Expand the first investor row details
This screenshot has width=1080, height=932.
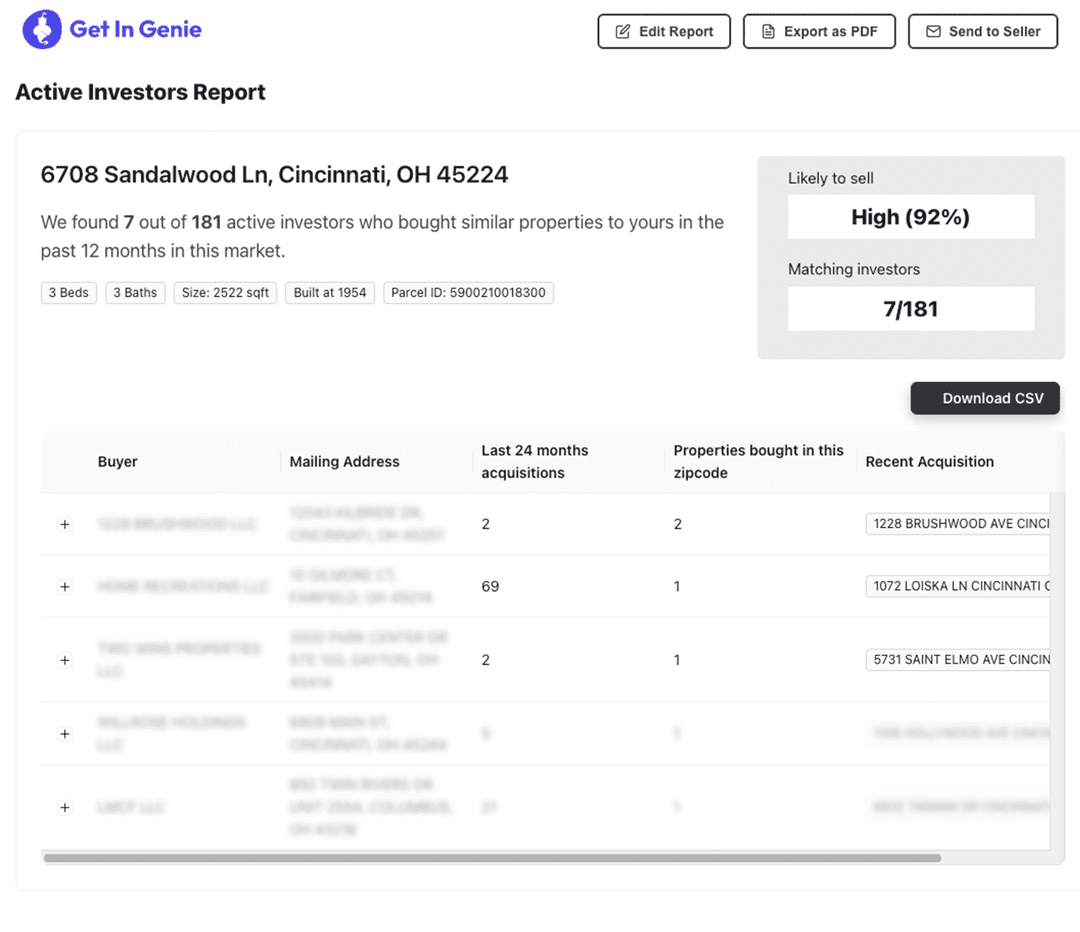click(64, 524)
